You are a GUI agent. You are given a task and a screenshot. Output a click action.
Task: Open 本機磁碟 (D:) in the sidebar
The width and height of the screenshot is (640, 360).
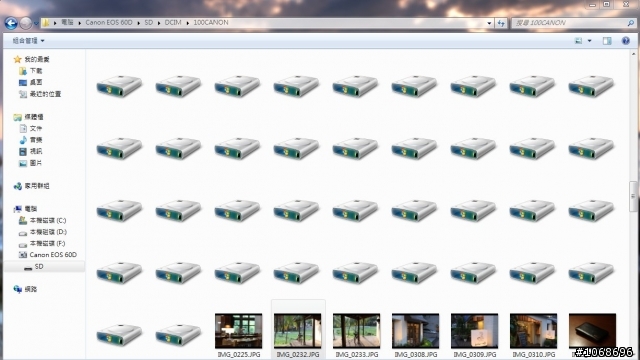tap(48, 232)
